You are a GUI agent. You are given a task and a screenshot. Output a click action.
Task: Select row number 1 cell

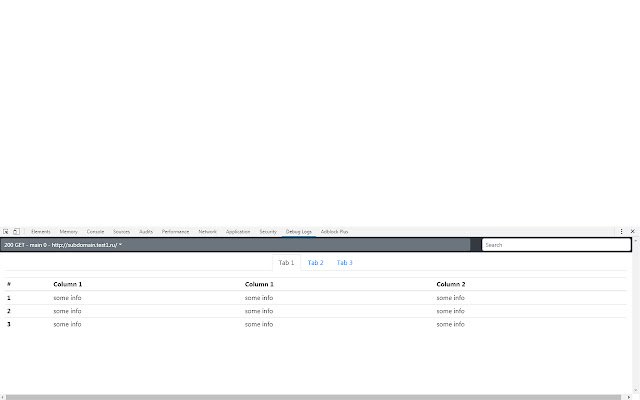coord(9,298)
